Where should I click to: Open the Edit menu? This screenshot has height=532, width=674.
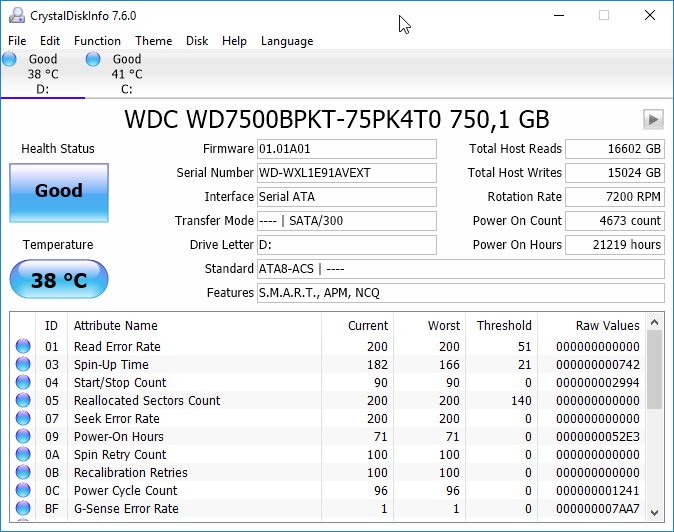click(50, 41)
